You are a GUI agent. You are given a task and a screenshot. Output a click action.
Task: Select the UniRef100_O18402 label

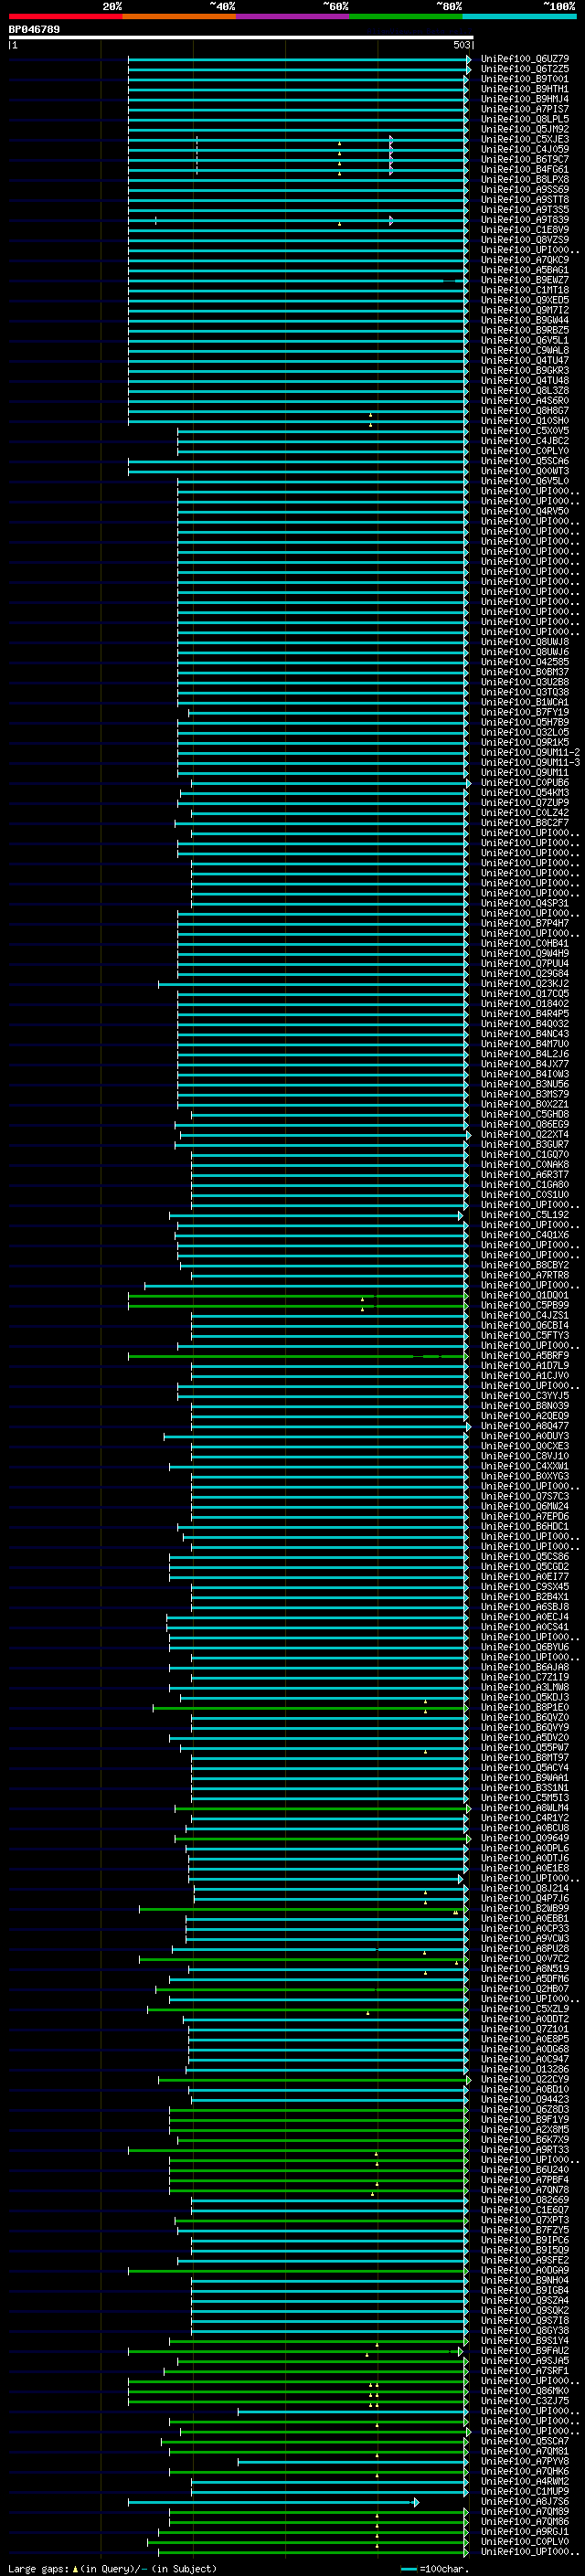tap(525, 1004)
